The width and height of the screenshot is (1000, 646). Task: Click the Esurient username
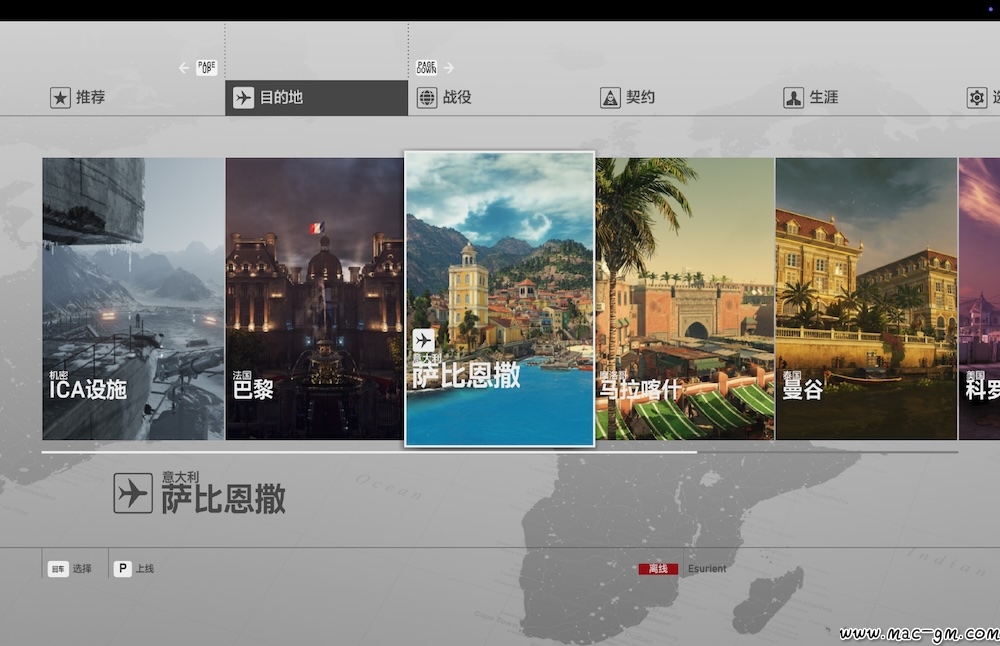click(707, 569)
